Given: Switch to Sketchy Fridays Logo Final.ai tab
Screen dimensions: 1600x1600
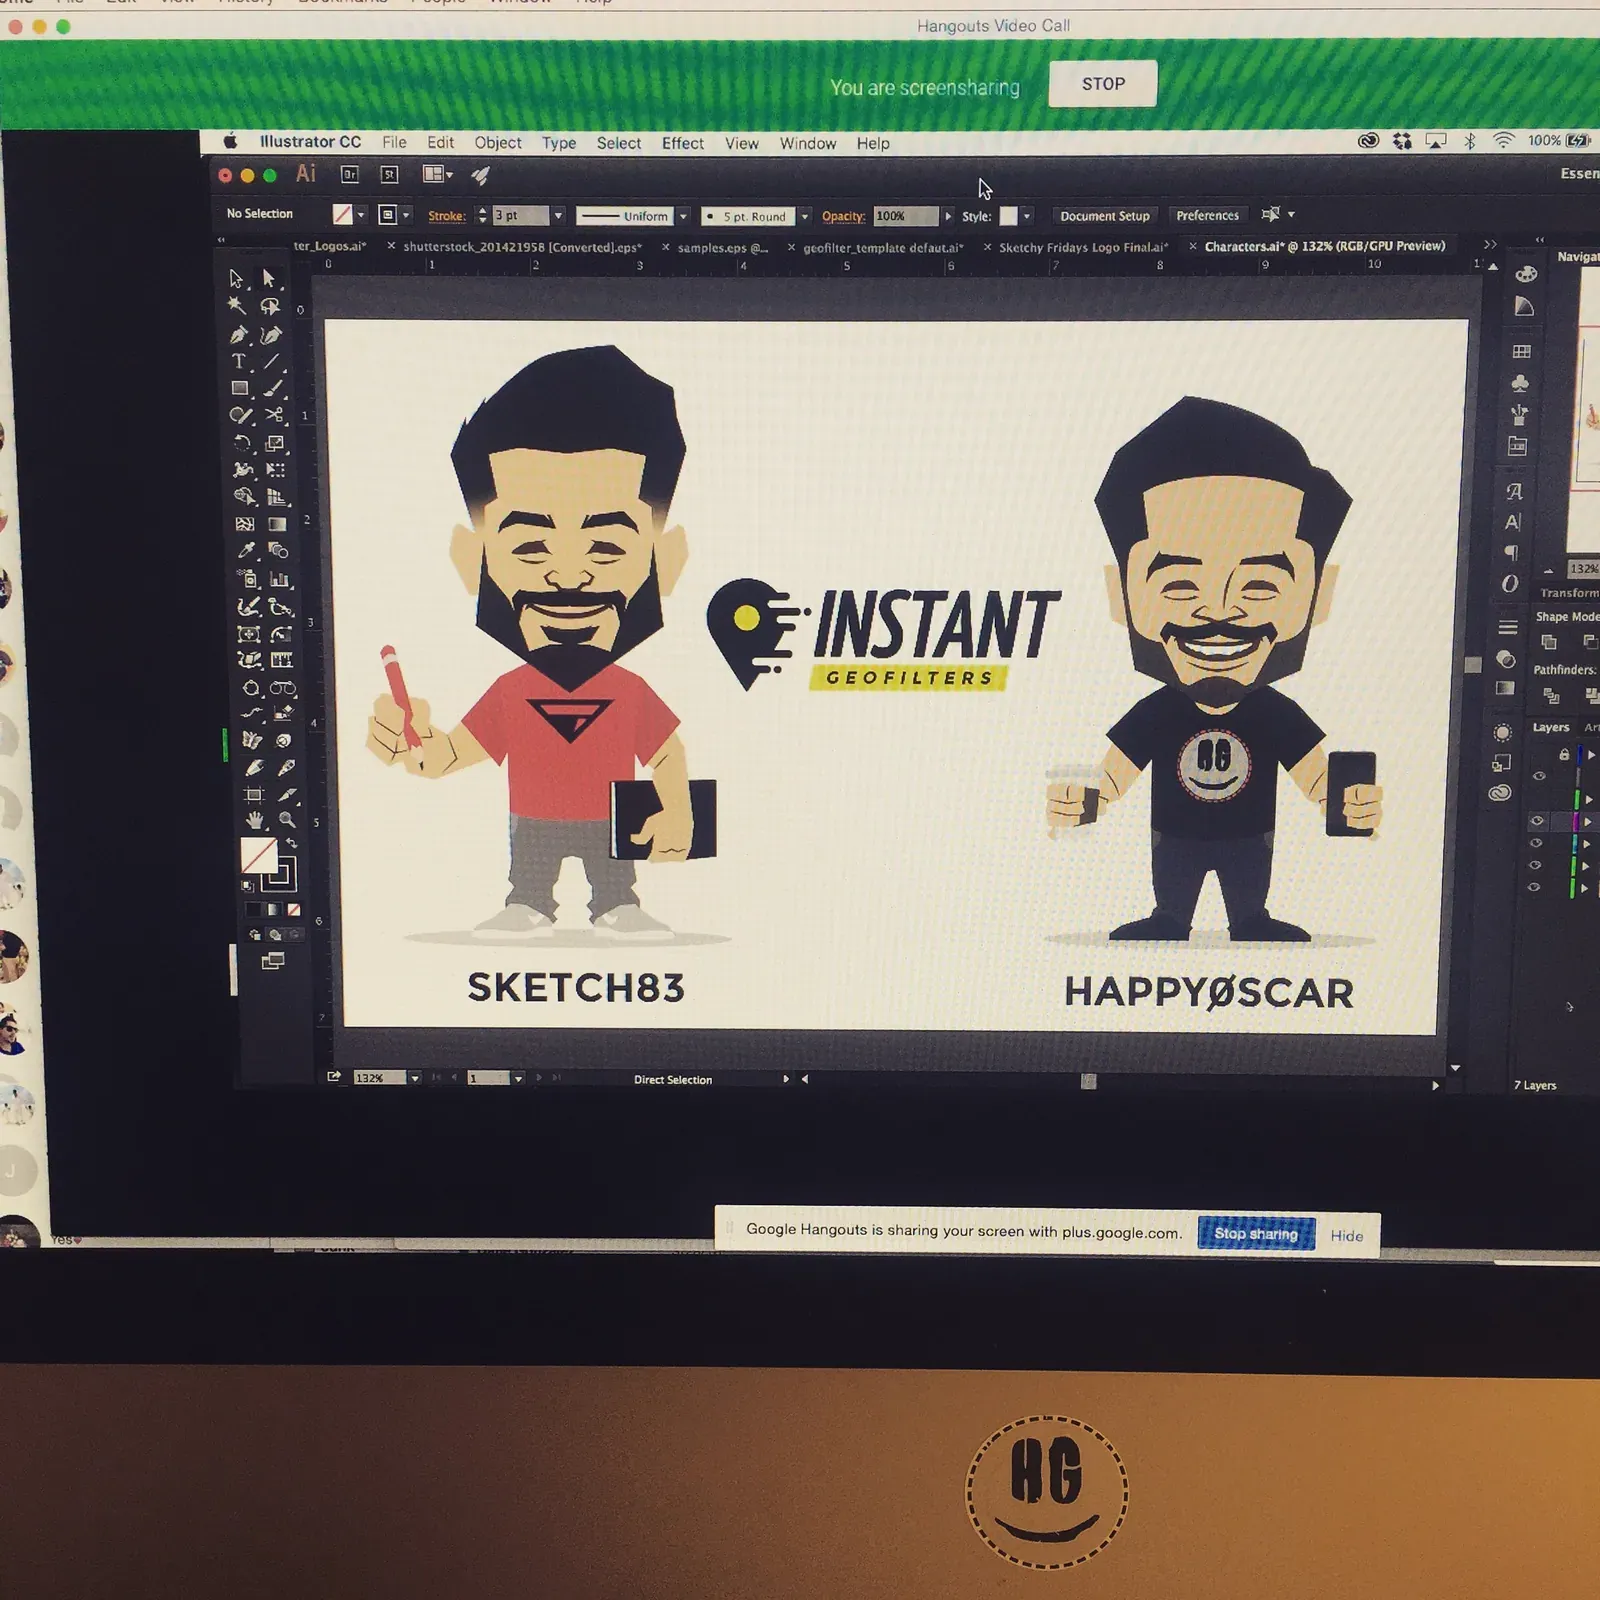Looking at the screenshot, I should pyautogui.click(x=1083, y=247).
